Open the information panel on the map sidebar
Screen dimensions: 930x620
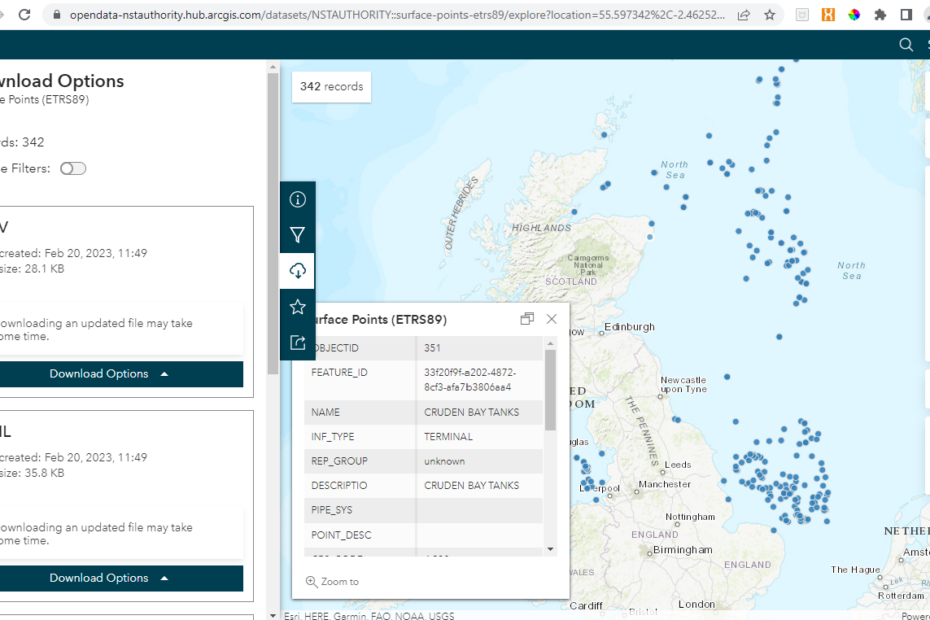297,199
